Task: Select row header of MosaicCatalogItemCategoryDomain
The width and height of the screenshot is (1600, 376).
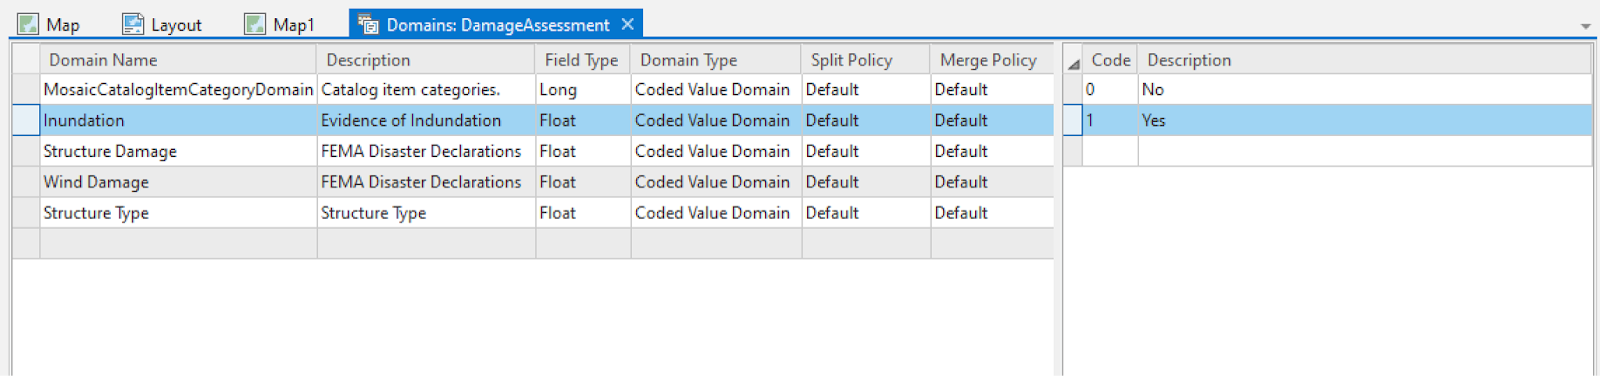Action: click(26, 89)
